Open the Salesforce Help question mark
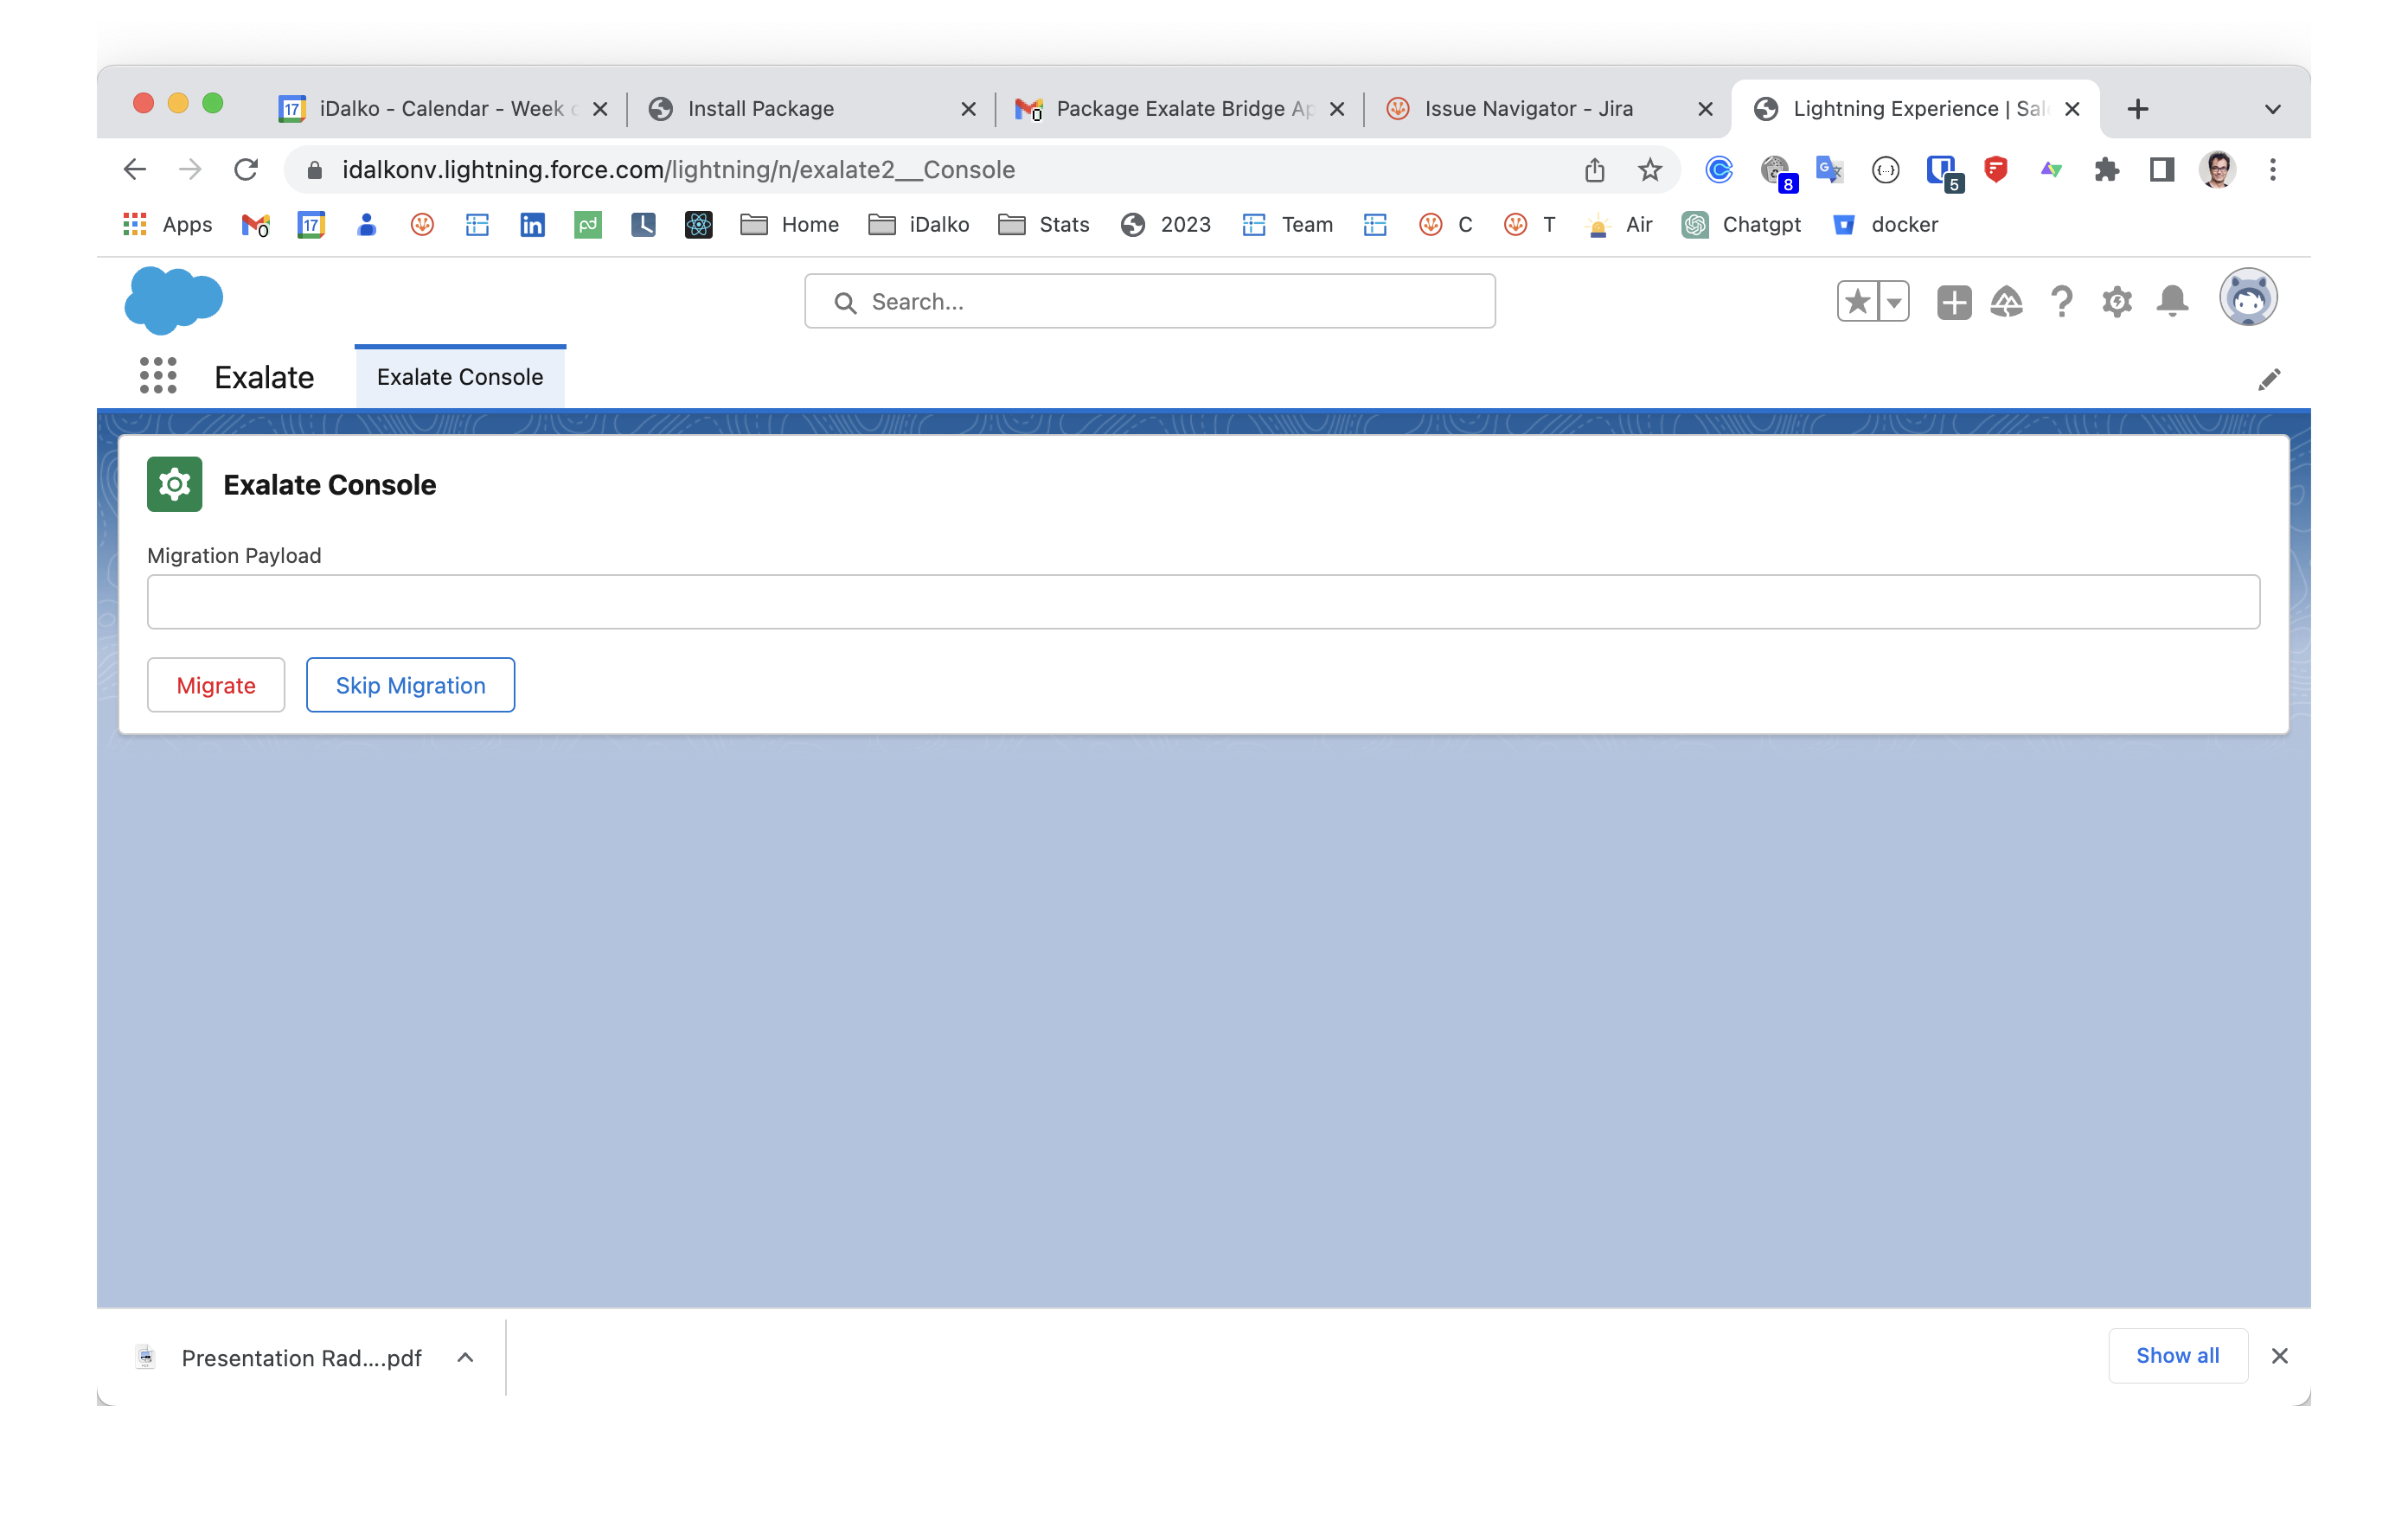 pyautogui.click(x=2061, y=301)
